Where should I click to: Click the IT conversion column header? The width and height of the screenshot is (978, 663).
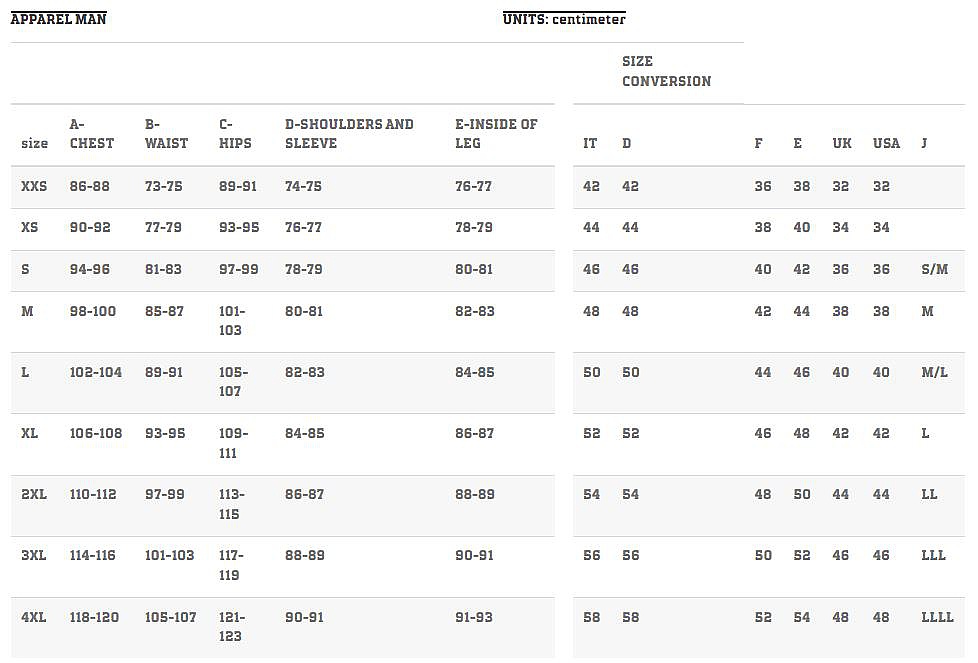590,143
